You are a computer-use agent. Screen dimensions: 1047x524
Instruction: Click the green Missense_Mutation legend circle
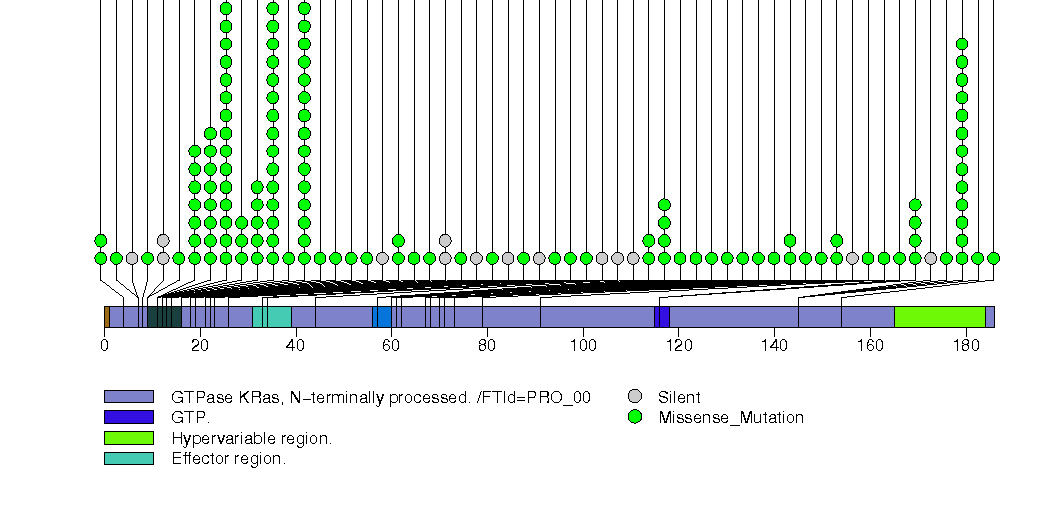tap(634, 417)
